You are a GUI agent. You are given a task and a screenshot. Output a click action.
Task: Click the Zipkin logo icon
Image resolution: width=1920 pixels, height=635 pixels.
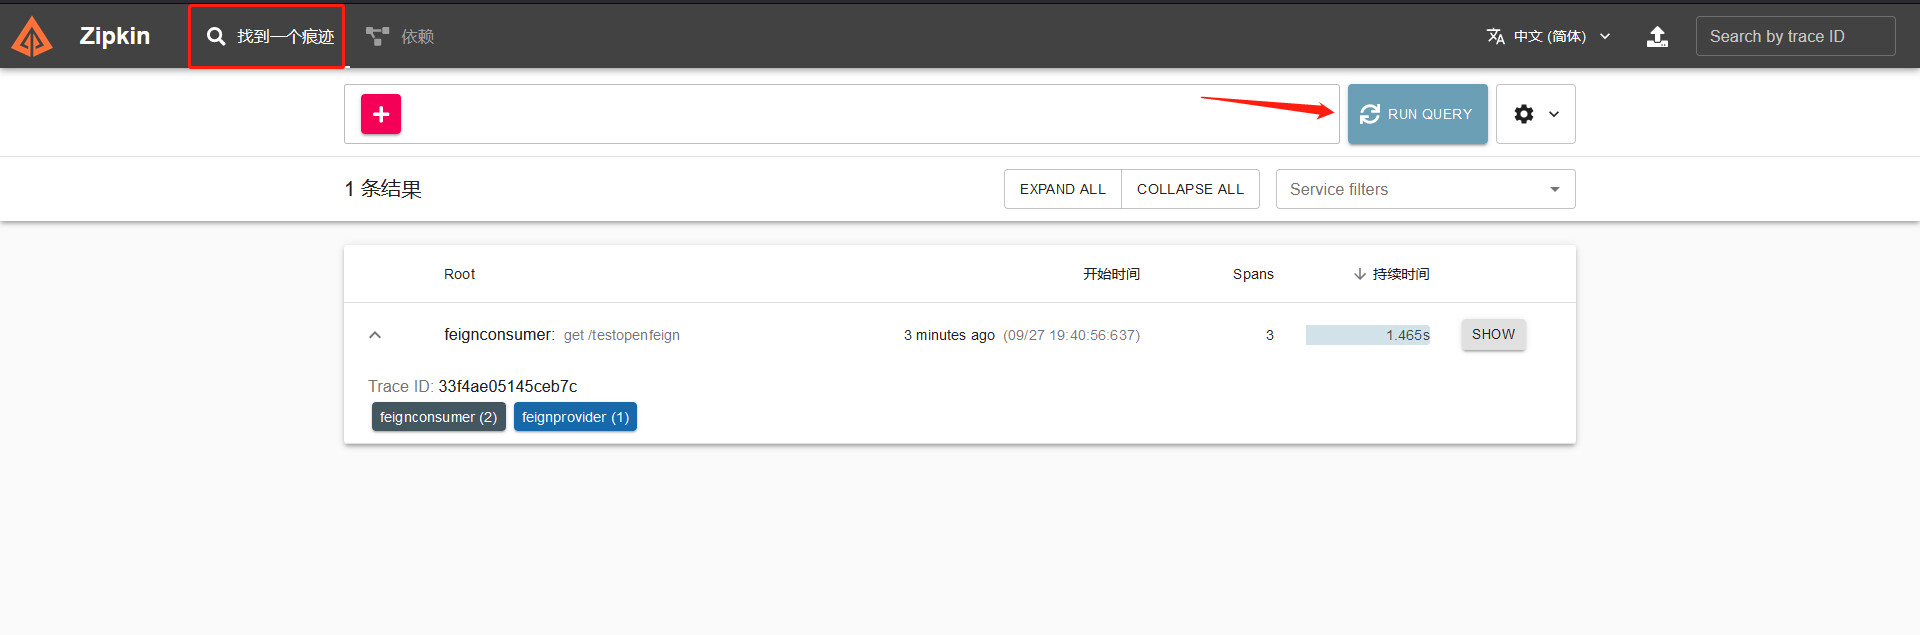(x=32, y=37)
